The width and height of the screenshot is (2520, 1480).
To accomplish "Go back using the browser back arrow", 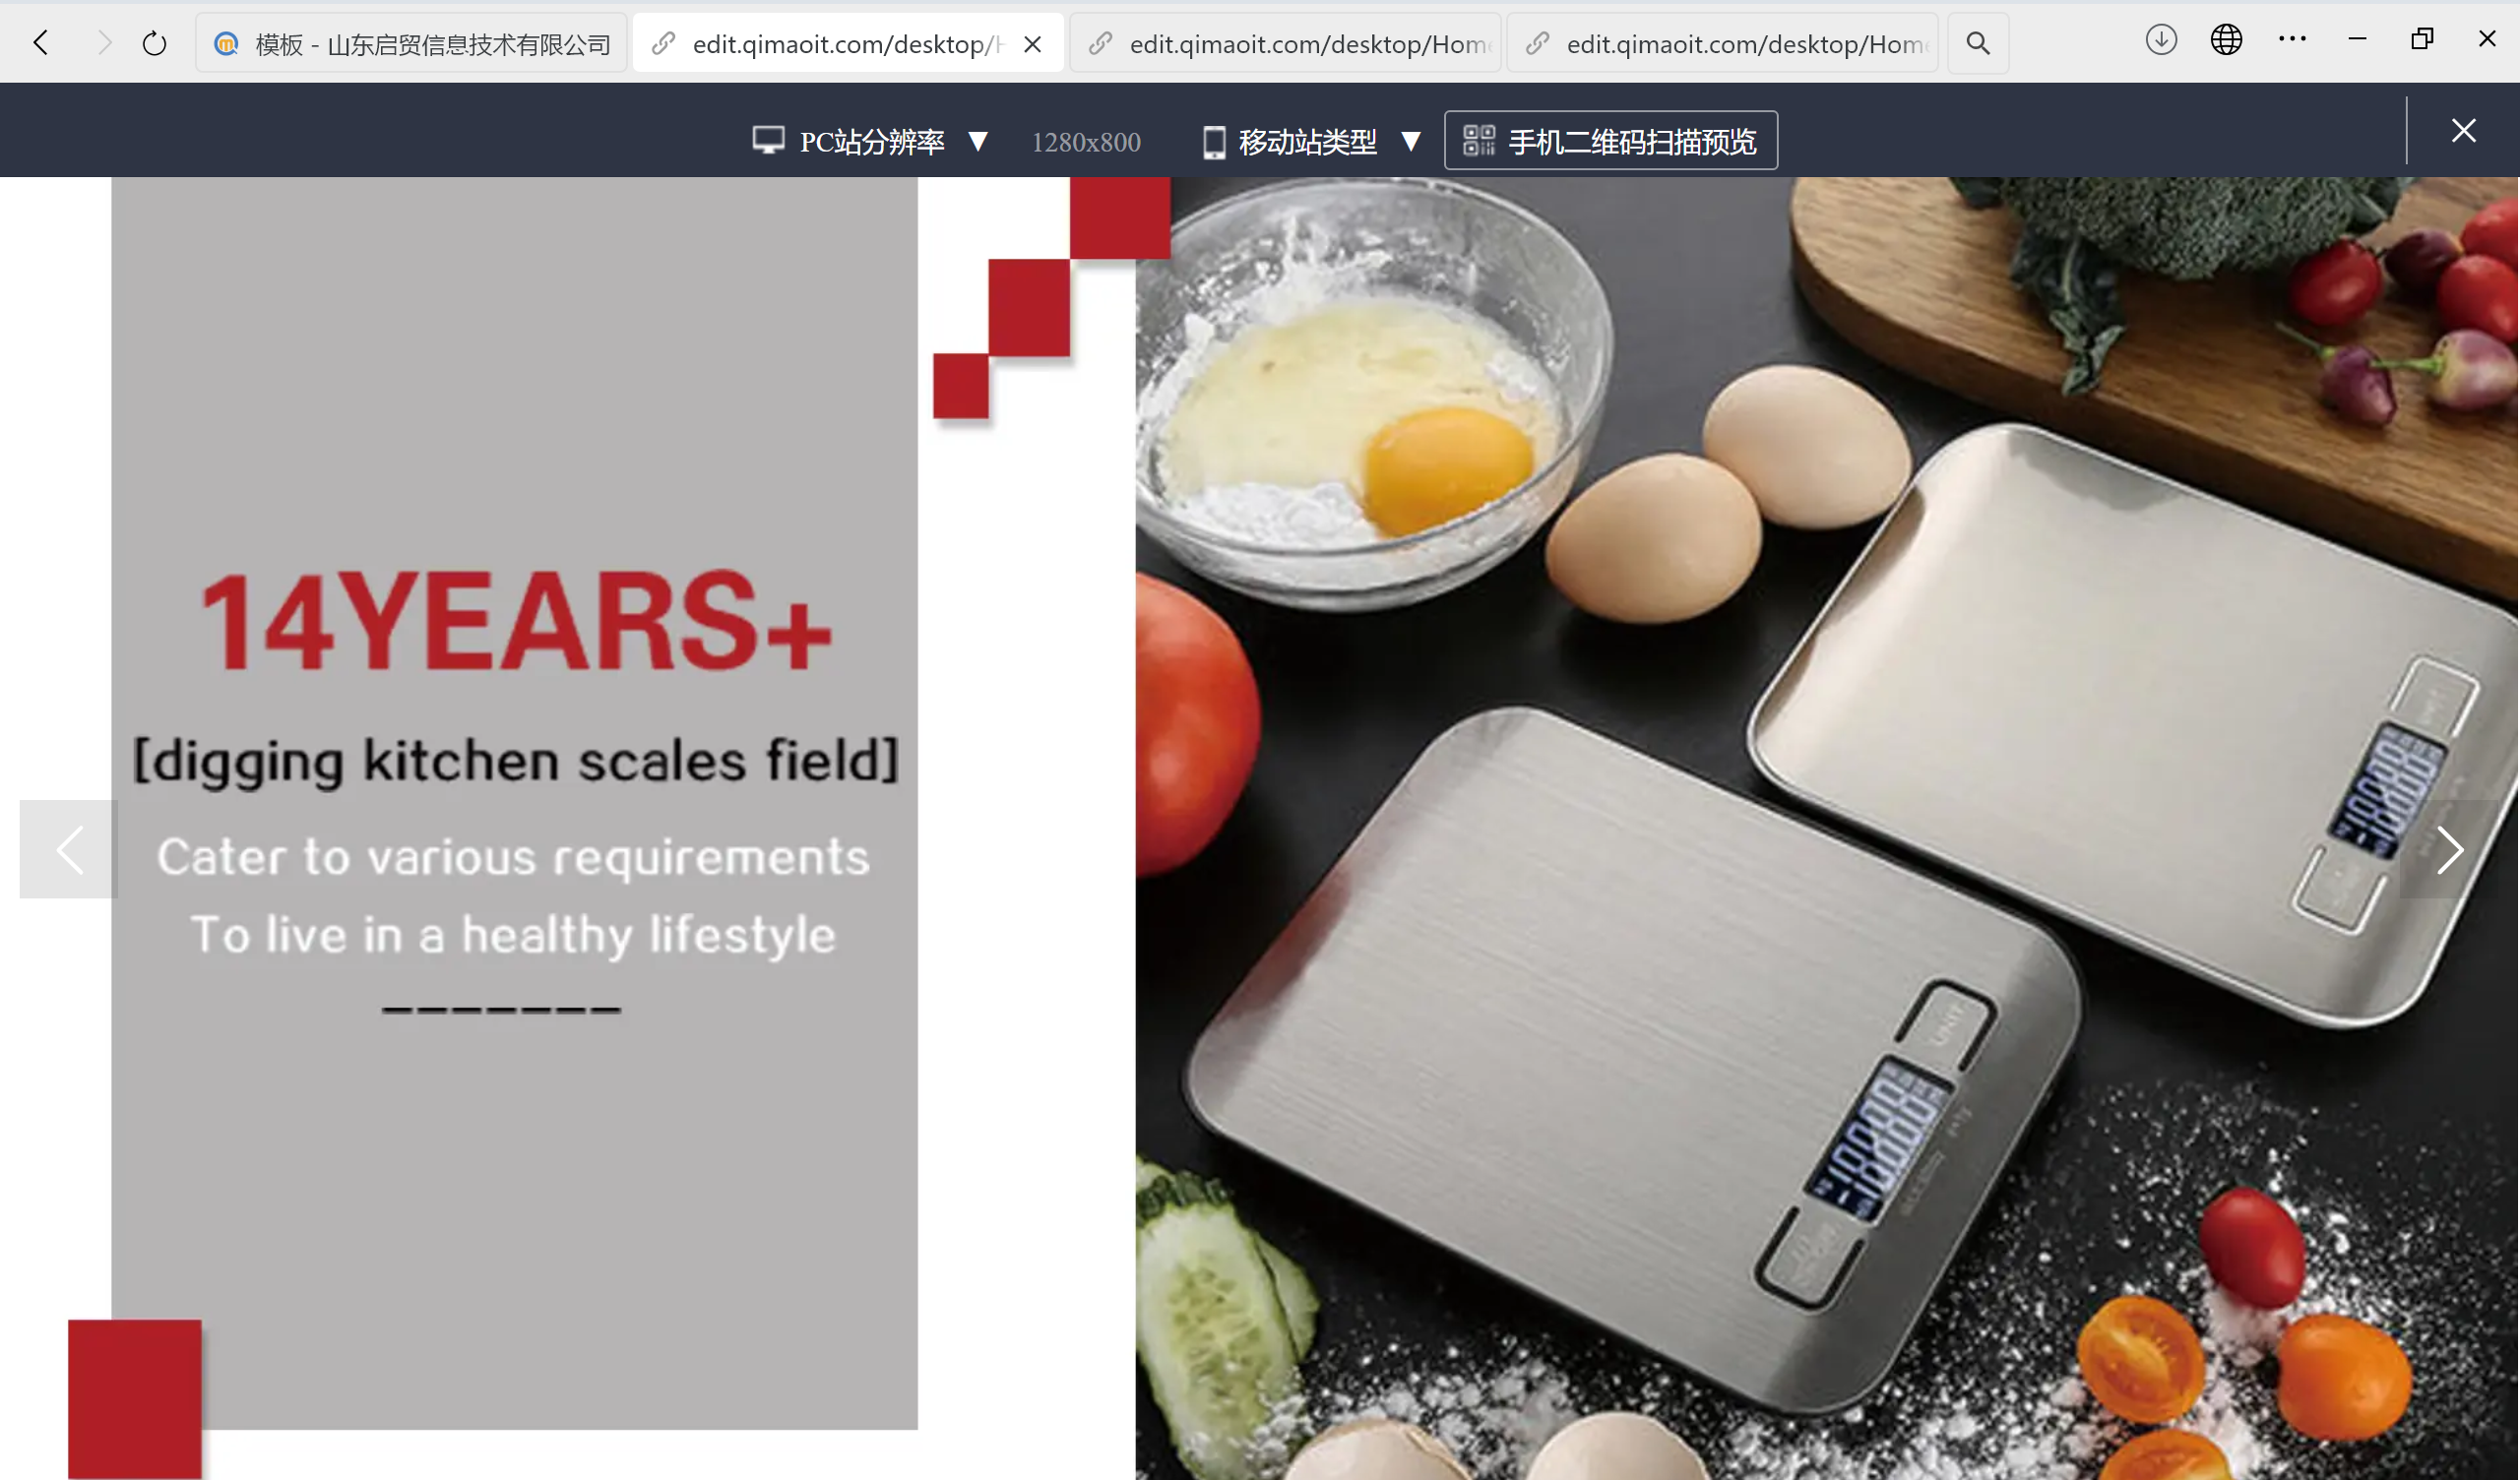I will click(x=41, y=43).
